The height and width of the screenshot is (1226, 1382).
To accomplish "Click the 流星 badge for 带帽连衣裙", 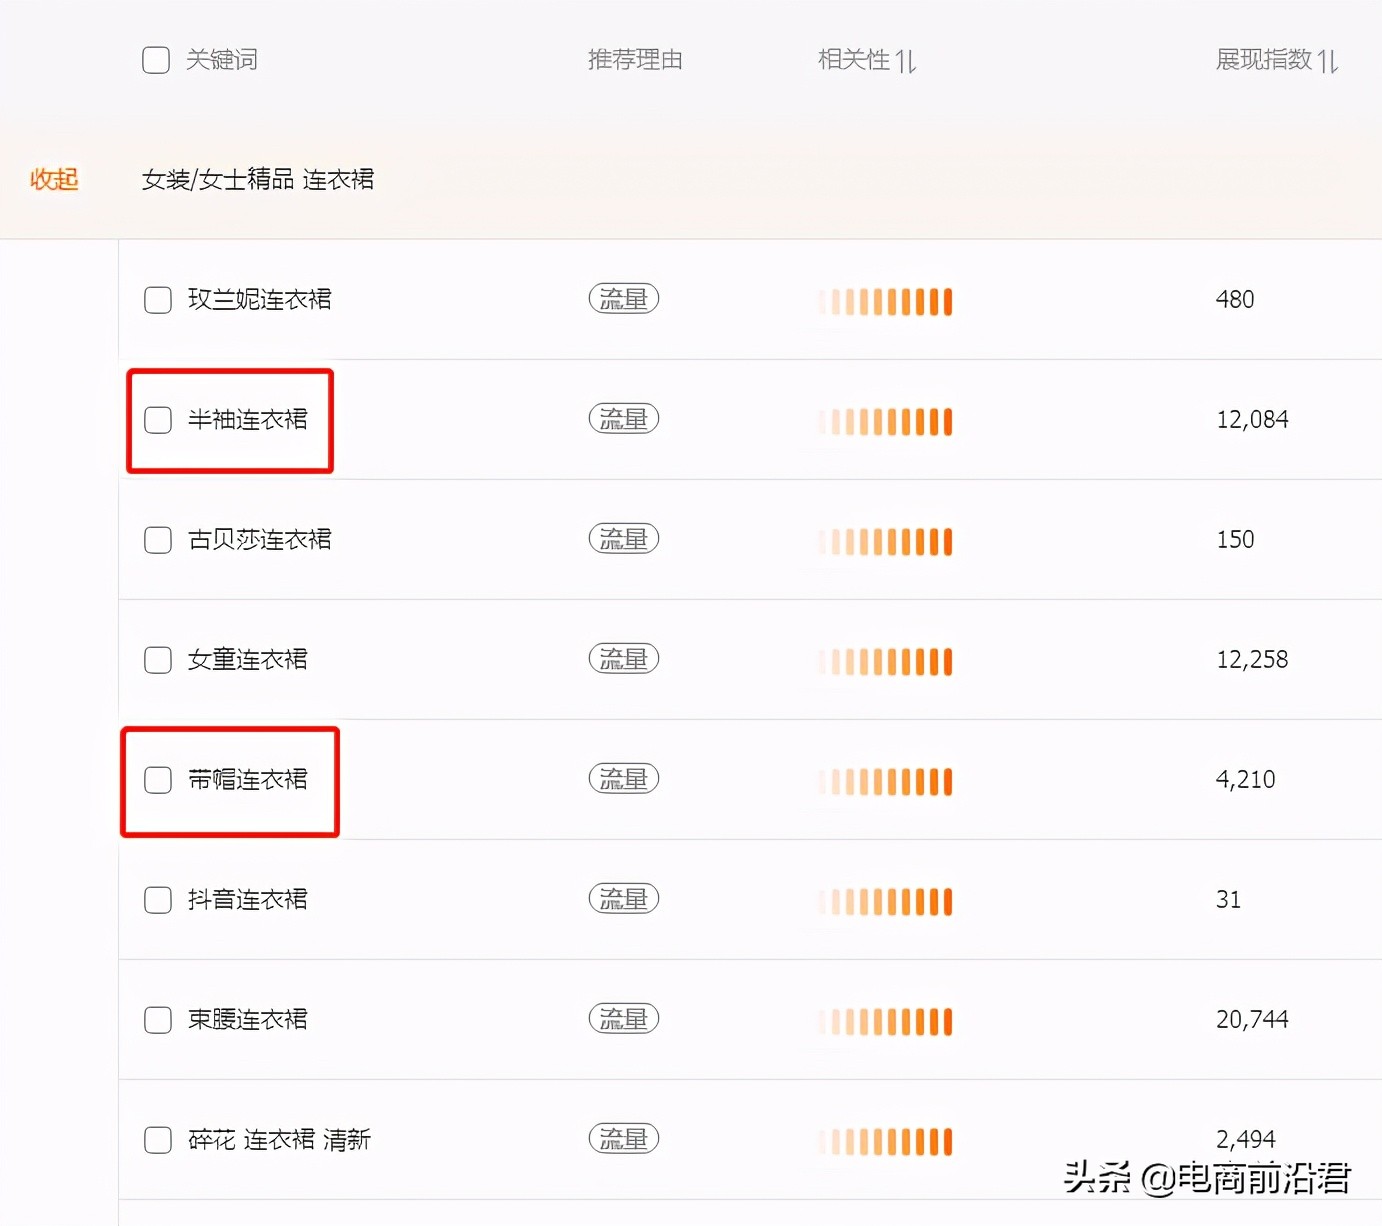I will tap(623, 779).
